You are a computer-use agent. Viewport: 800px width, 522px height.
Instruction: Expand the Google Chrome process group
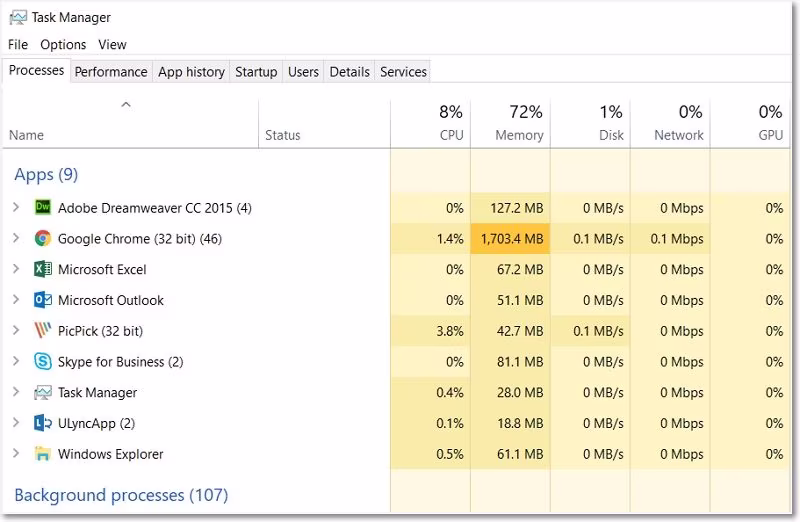tap(15, 239)
